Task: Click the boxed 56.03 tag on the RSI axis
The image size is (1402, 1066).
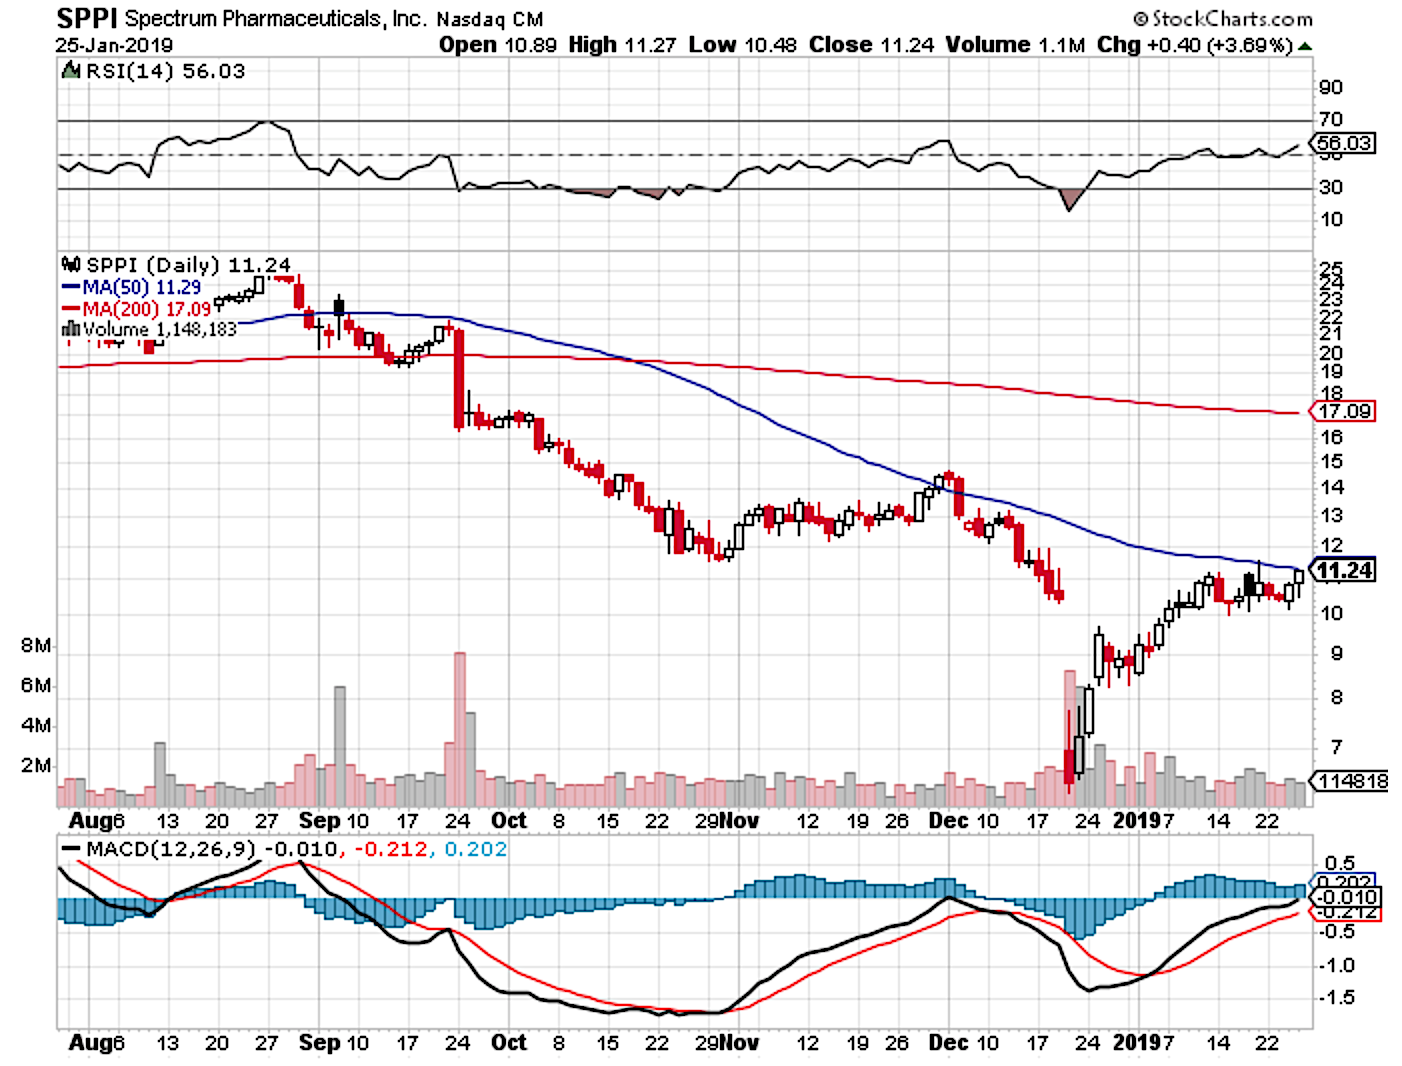Action: pyautogui.click(x=1344, y=143)
